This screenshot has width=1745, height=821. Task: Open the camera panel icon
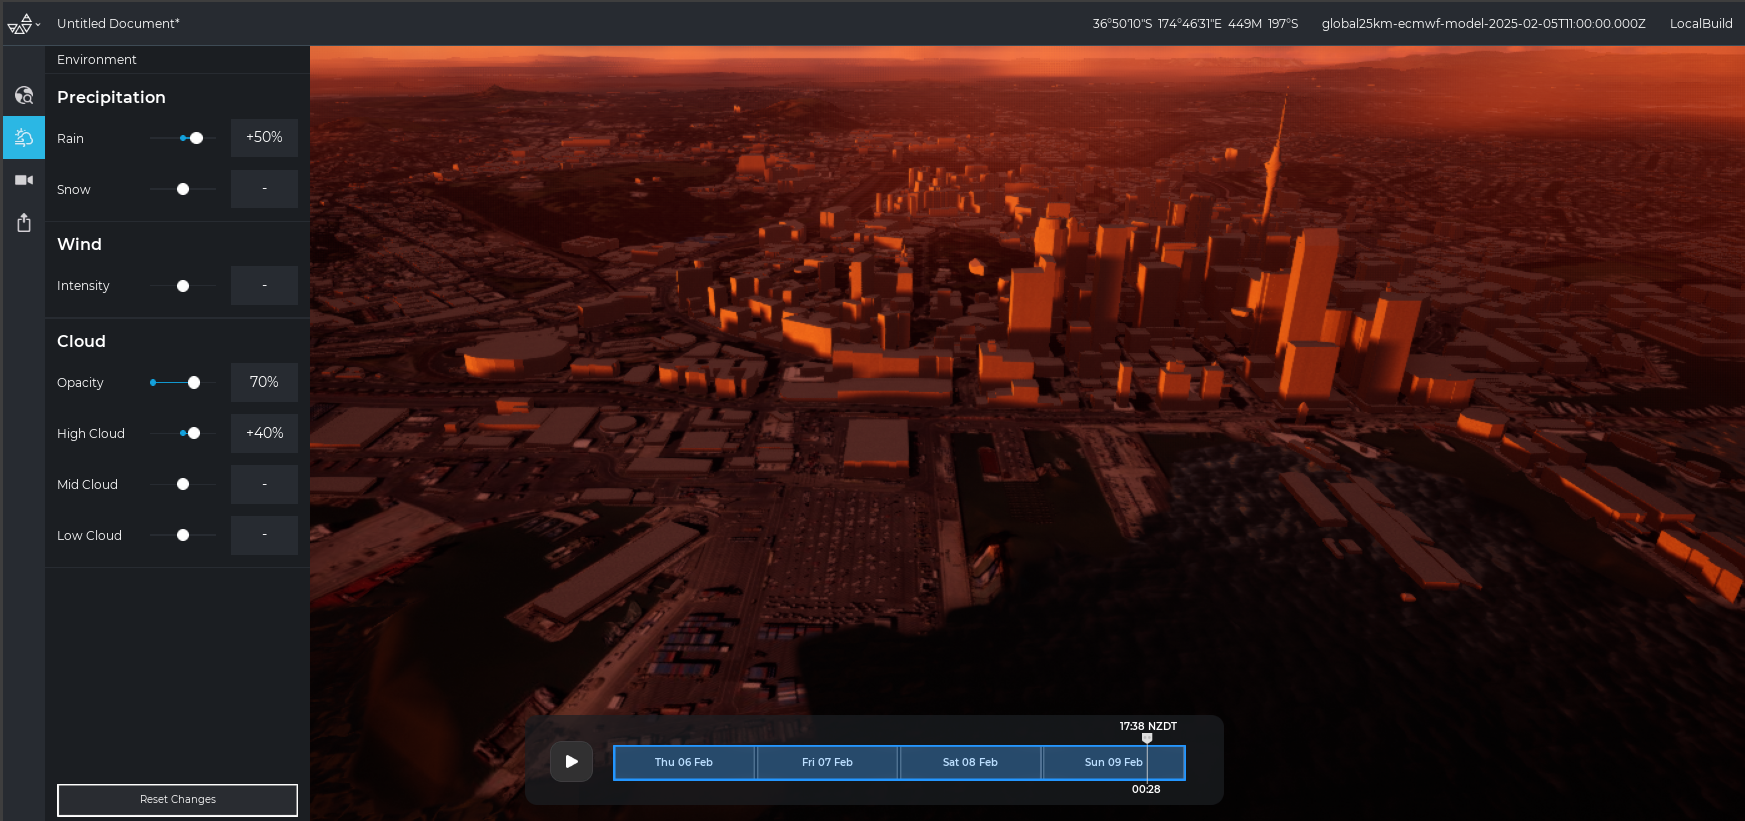(x=24, y=180)
